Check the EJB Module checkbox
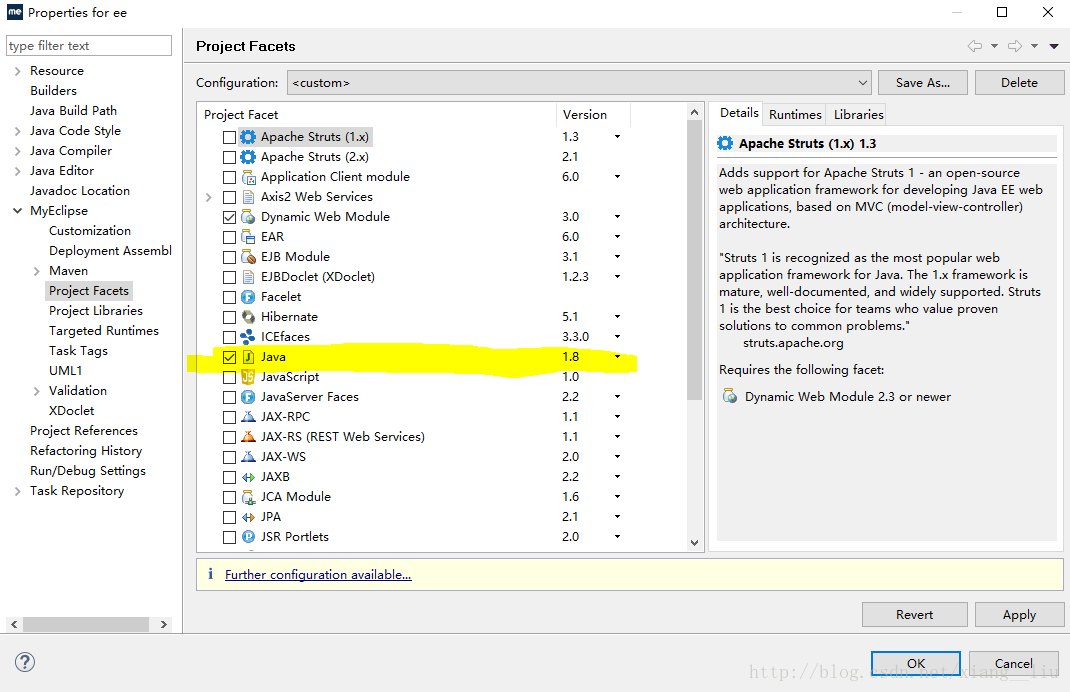Image resolution: width=1070 pixels, height=692 pixels. [x=229, y=257]
